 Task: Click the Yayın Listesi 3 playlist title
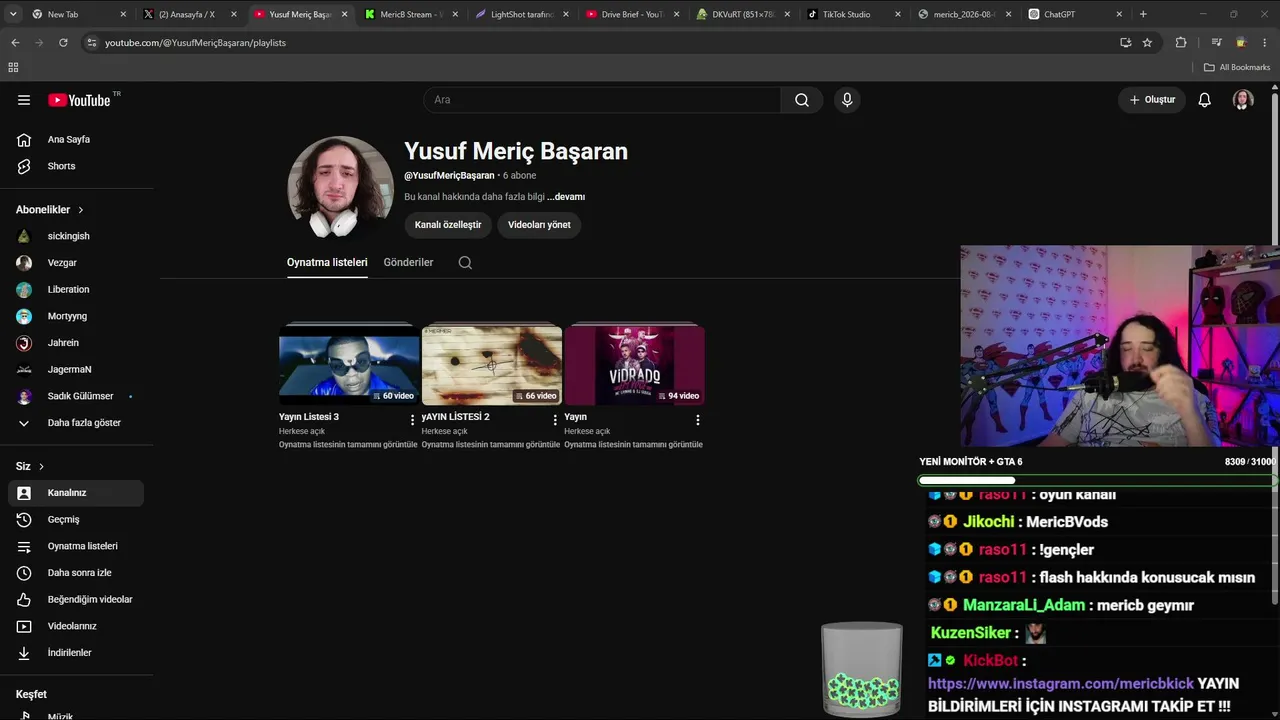click(x=309, y=417)
